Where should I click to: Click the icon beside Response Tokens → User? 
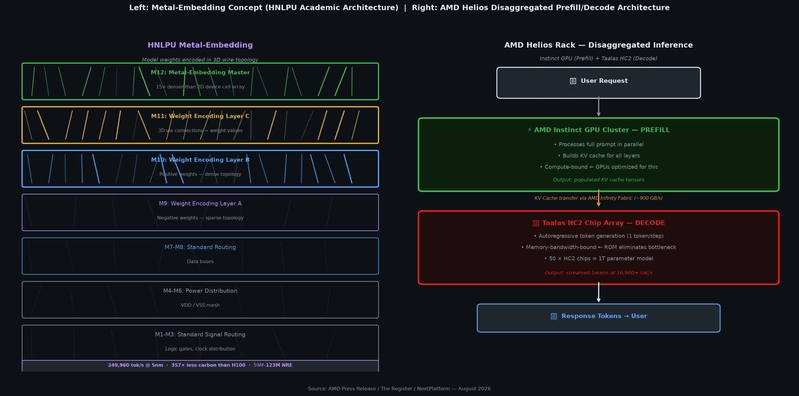(553, 316)
